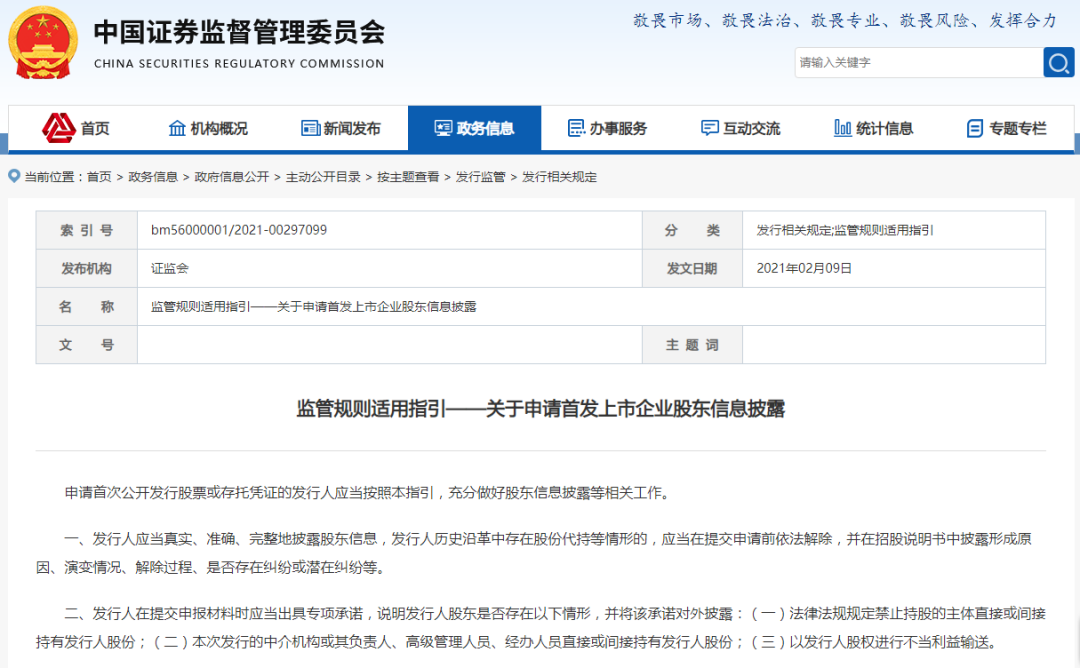Click the CSRC national emblem logo
1080x668 pixels.
[x=43, y=43]
